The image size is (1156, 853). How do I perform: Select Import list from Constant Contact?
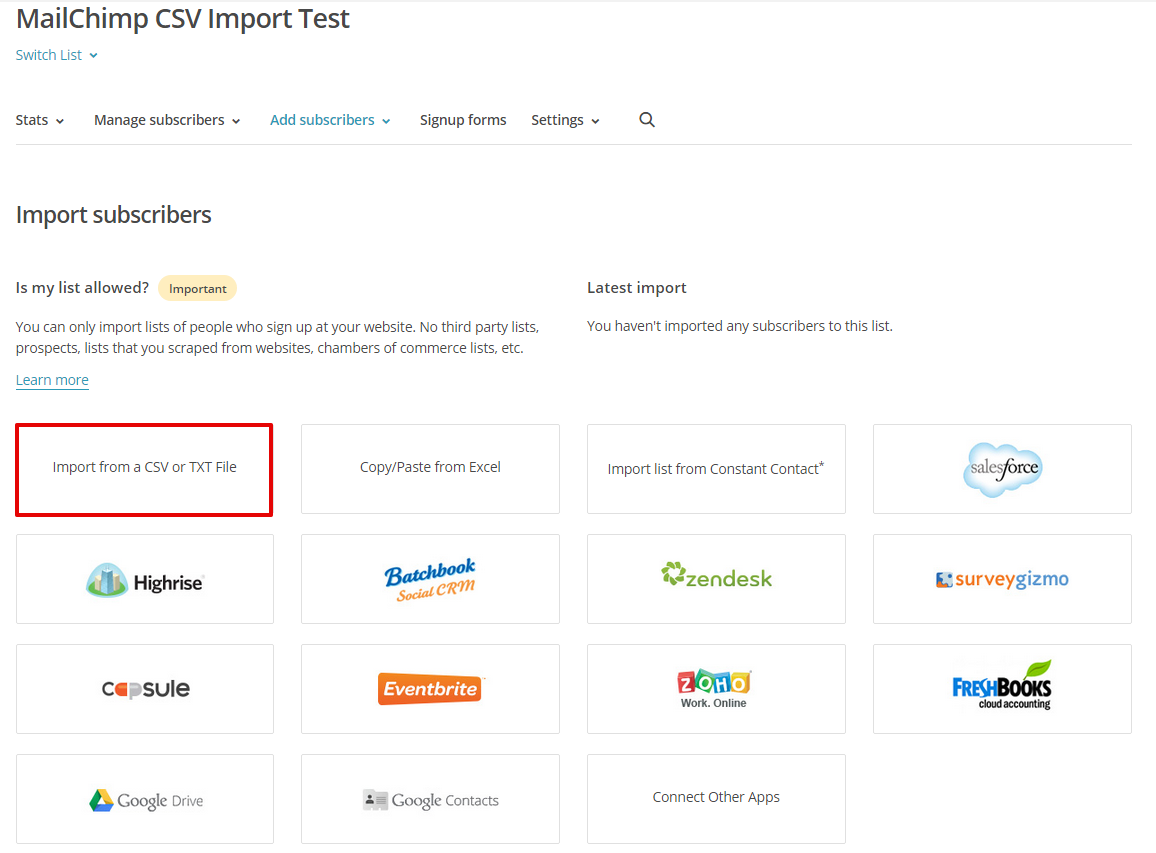[x=716, y=469]
